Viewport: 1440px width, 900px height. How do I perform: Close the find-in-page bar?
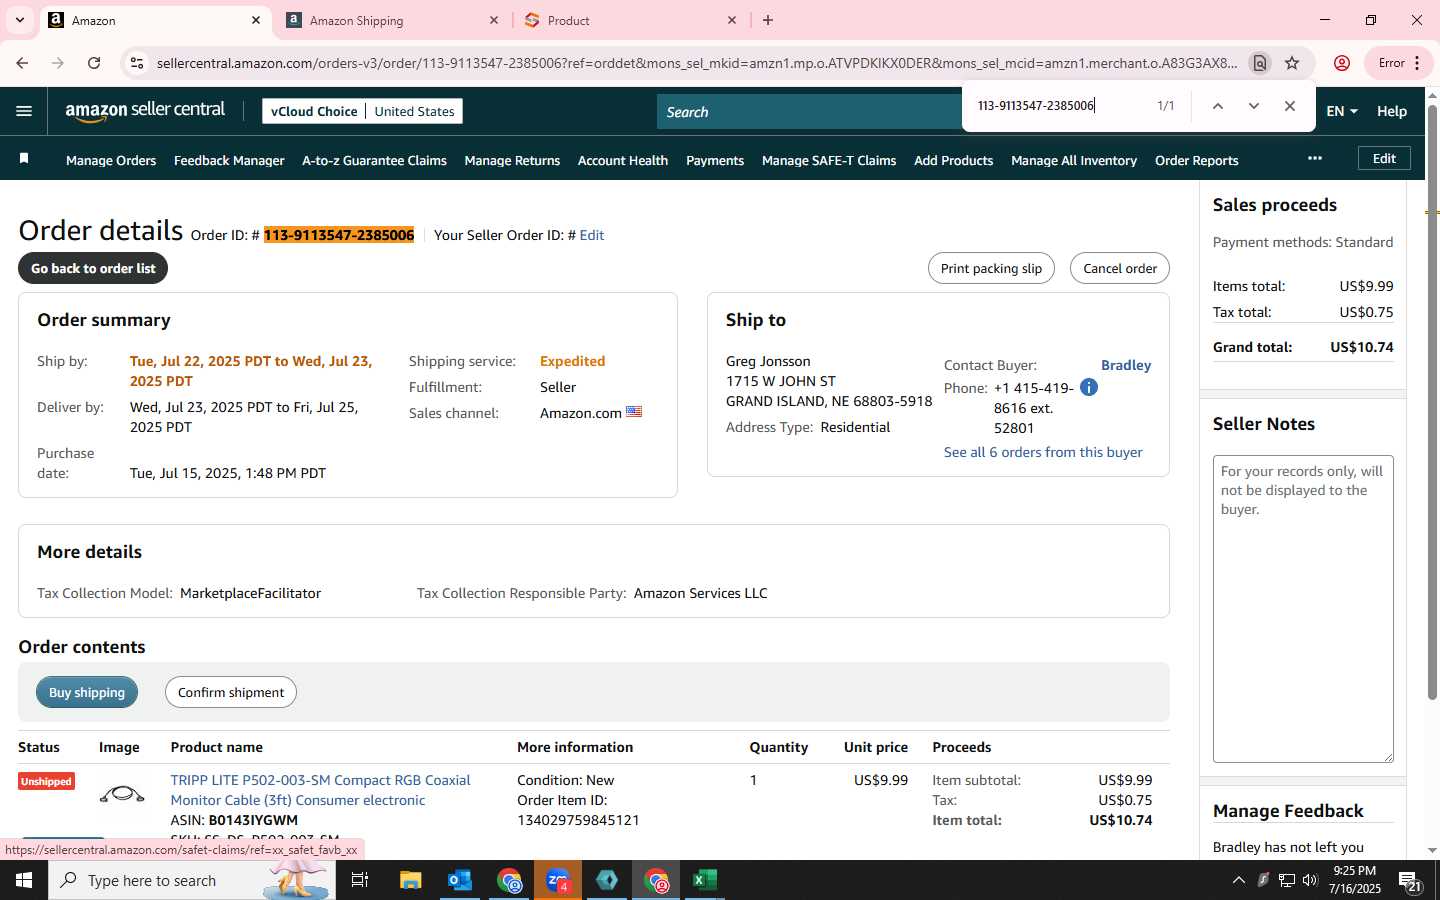[1290, 106]
